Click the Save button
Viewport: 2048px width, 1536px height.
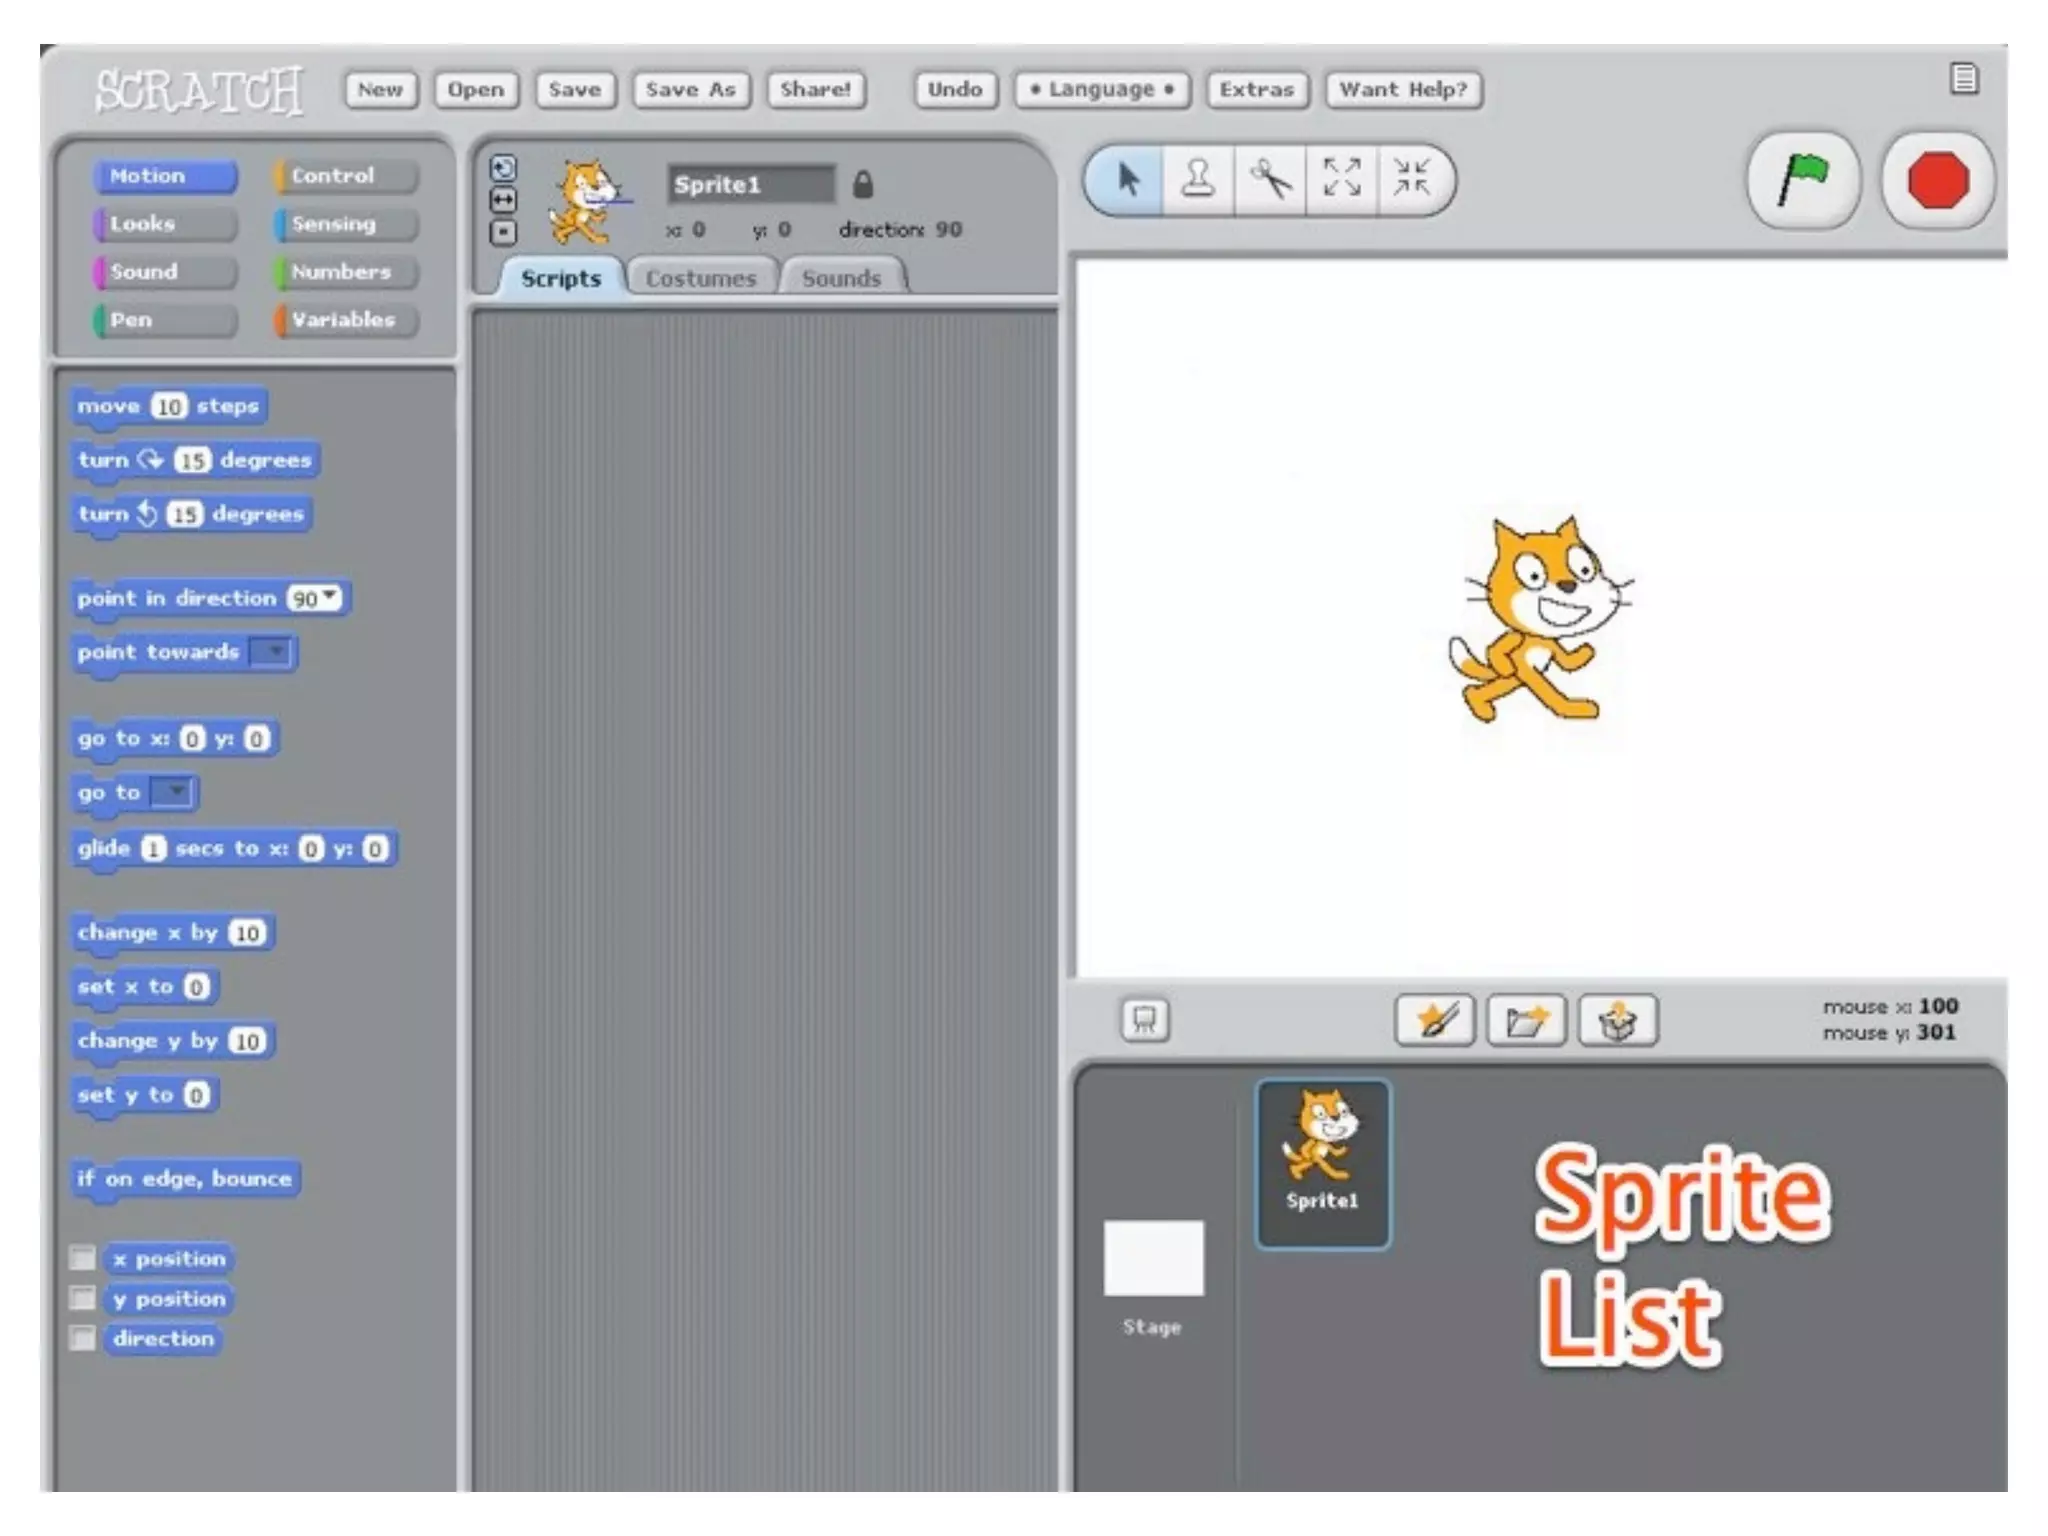[575, 89]
